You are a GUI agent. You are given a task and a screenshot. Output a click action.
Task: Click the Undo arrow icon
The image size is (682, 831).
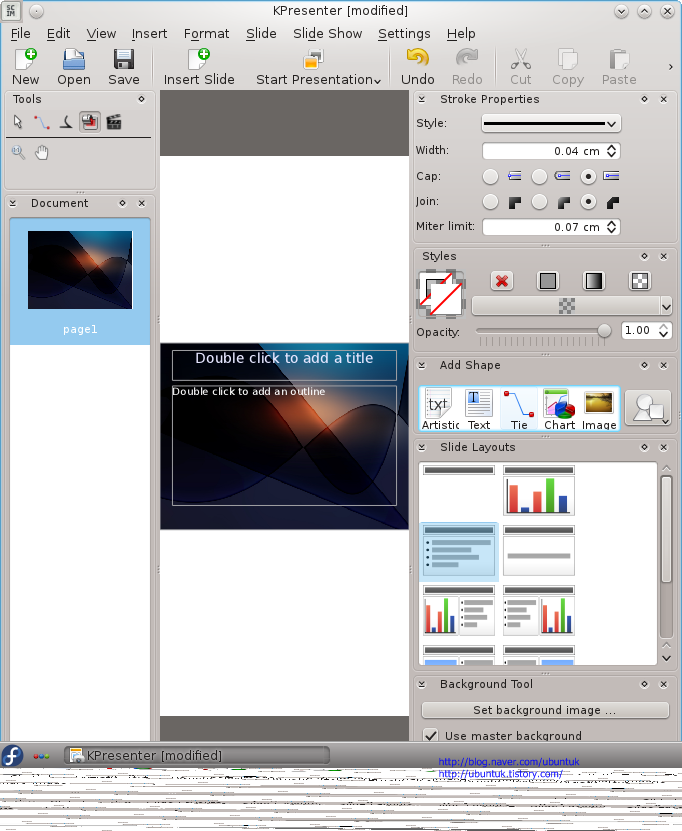418,58
